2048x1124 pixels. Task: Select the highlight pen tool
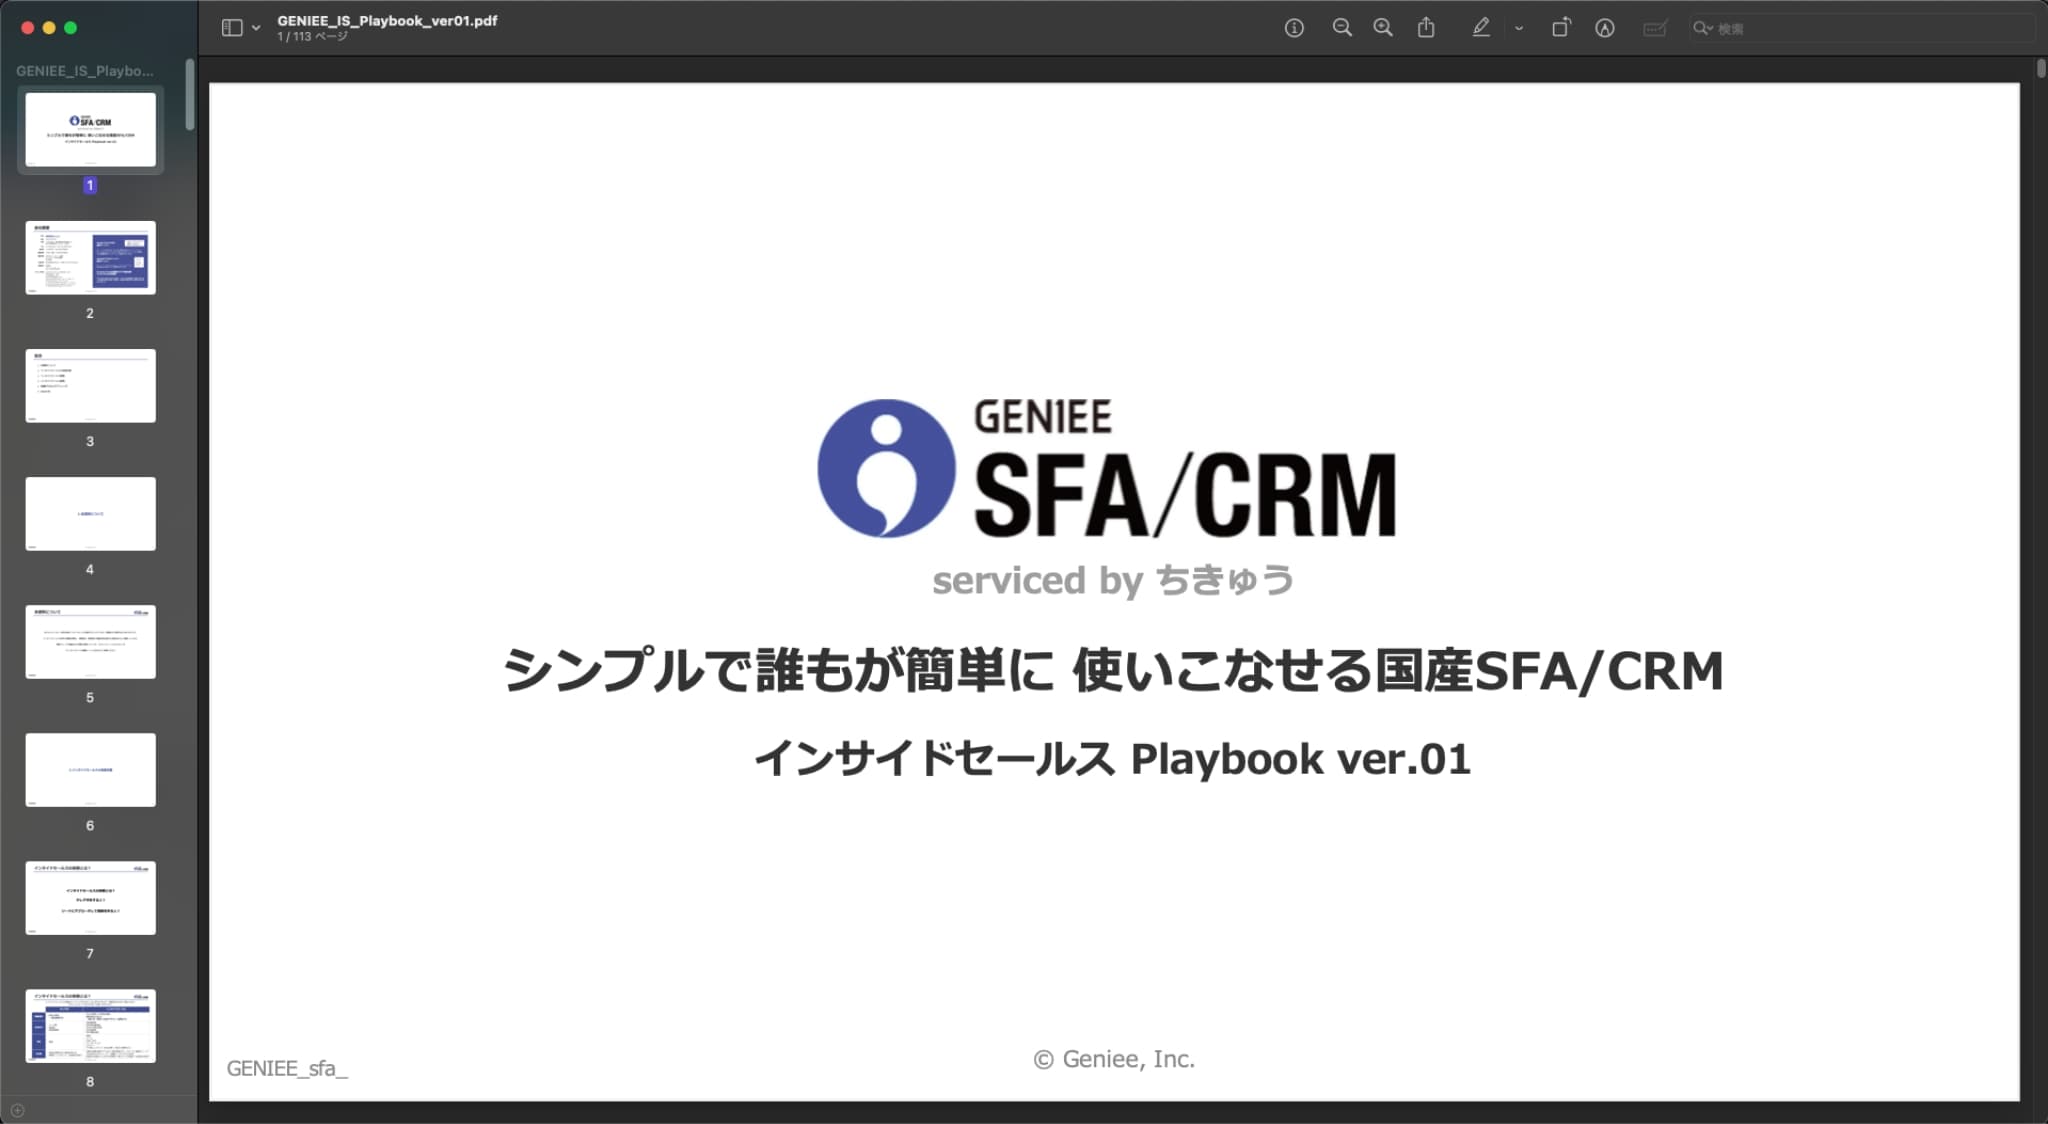(1481, 28)
